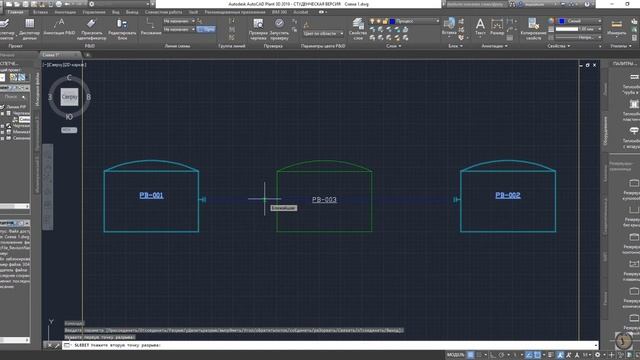Open the Data Manager (Диспетчер данных) tool
The width and height of the screenshot is (640, 360).
(29, 29)
